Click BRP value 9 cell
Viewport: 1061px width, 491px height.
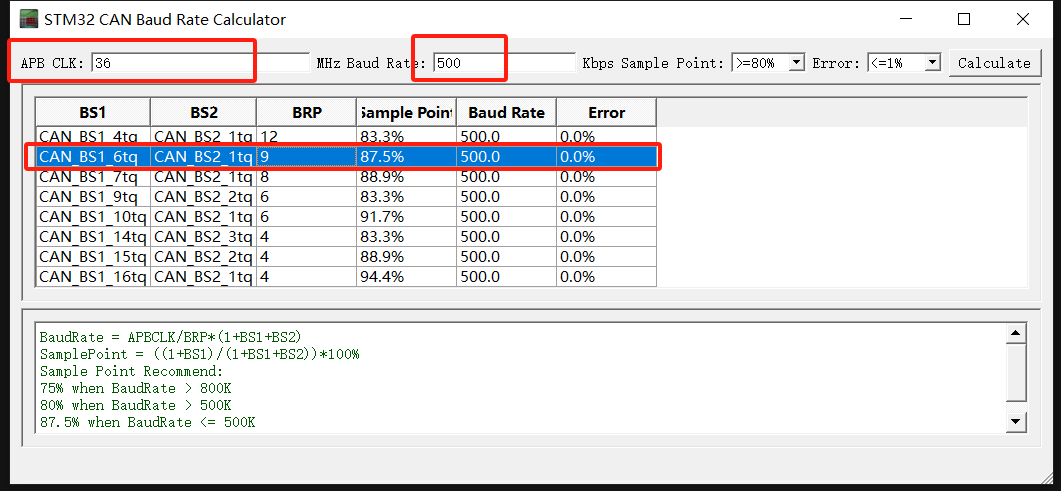(307, 157)
